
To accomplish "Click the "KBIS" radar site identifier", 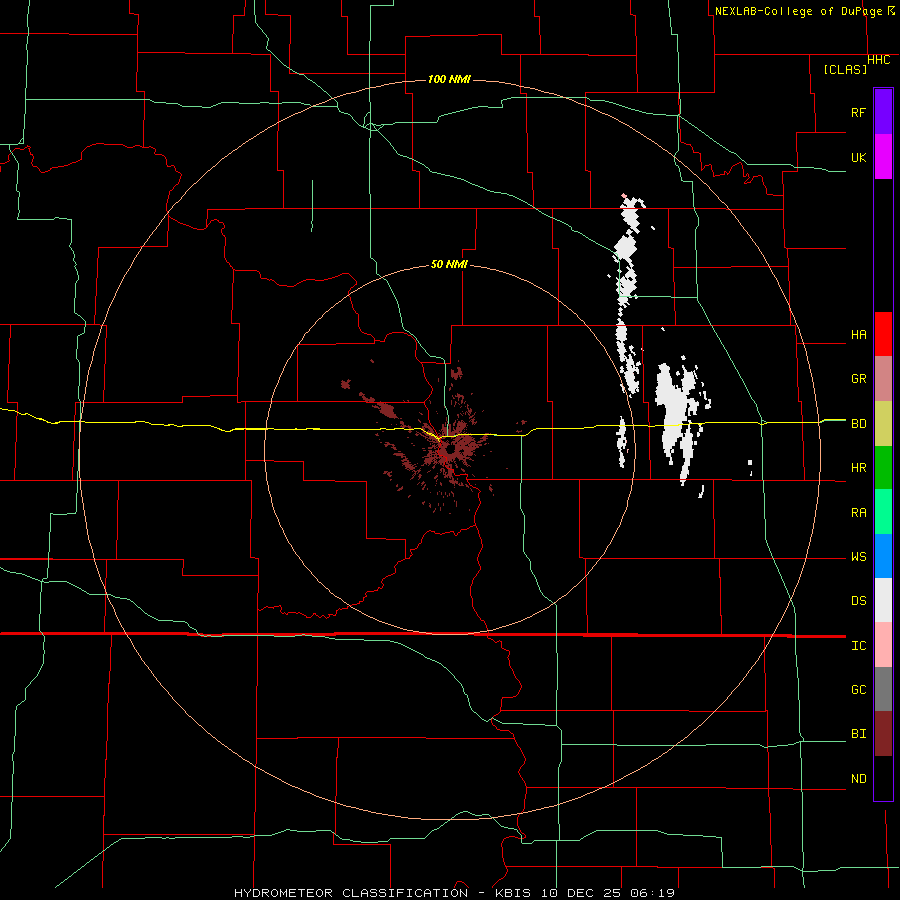I will [513, 893].
